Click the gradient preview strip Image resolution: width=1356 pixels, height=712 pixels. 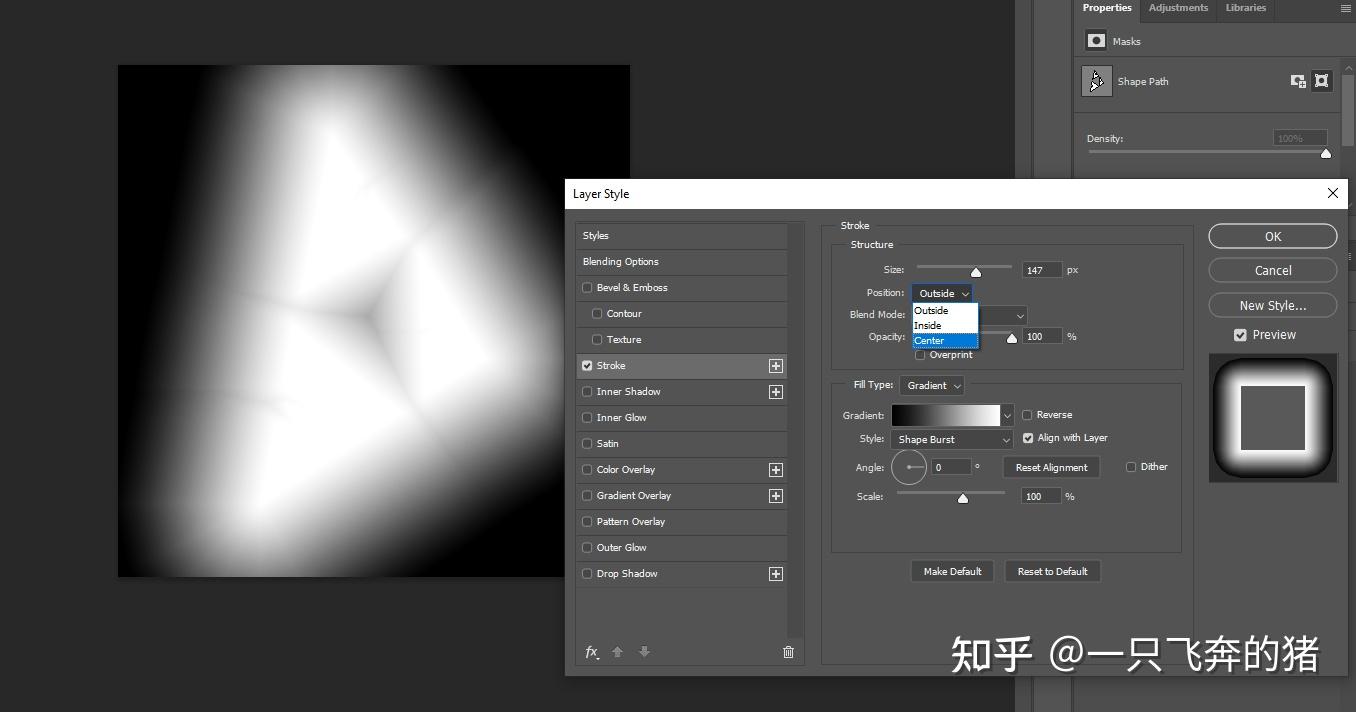(x=945, y=414)
